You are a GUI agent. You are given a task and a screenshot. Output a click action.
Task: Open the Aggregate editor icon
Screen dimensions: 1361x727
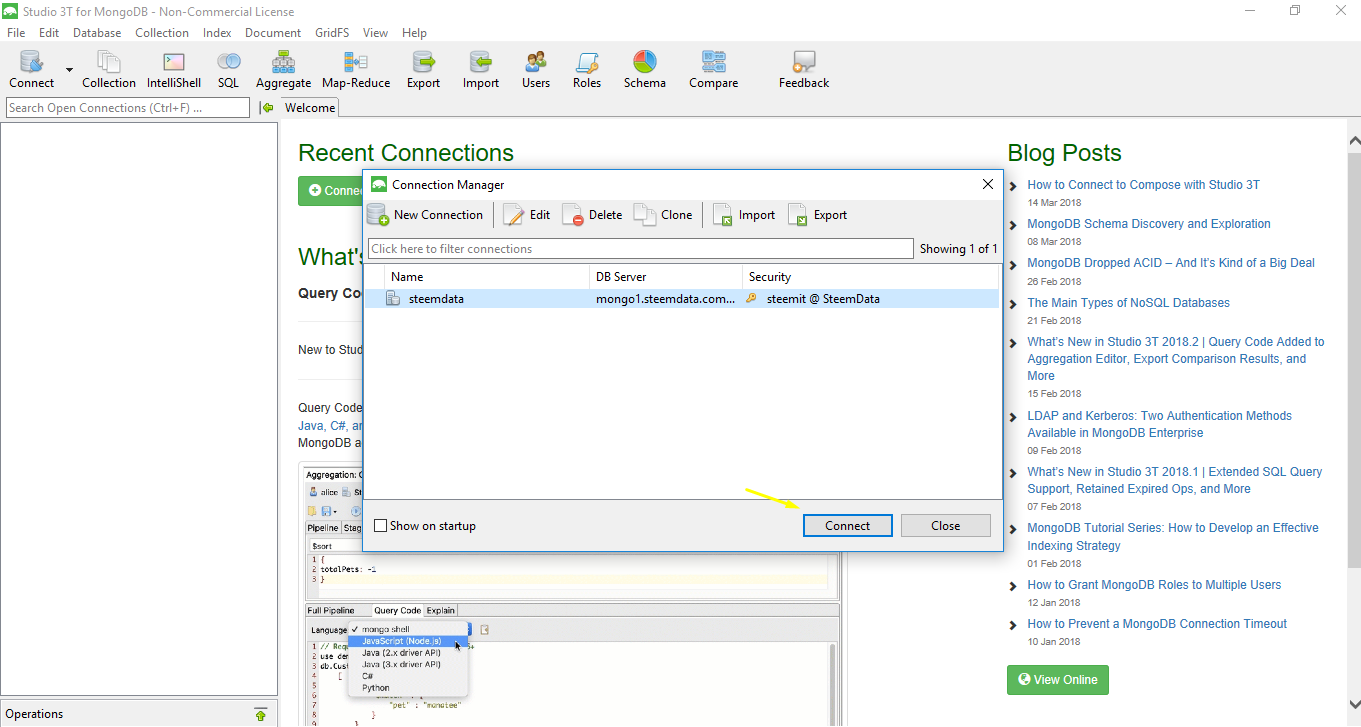click(x=283, y=70)
